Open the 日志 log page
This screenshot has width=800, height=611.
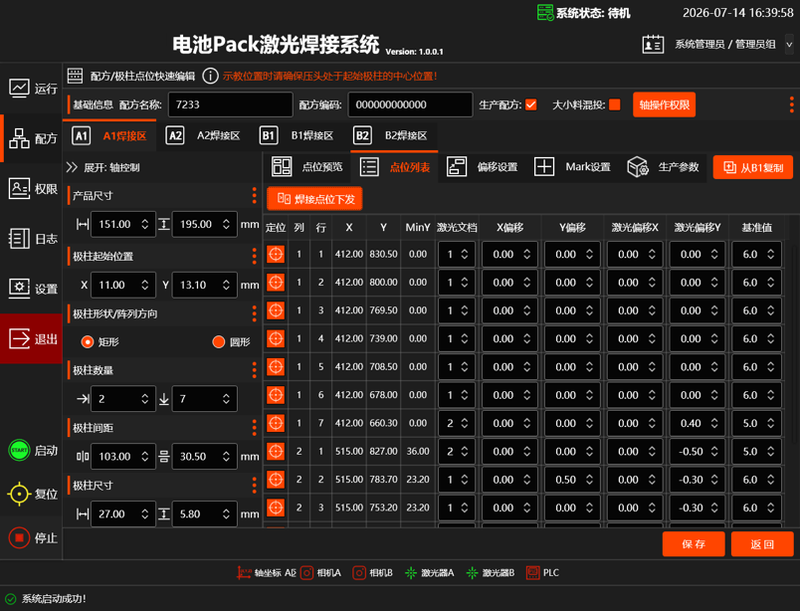tap(32, 239)
